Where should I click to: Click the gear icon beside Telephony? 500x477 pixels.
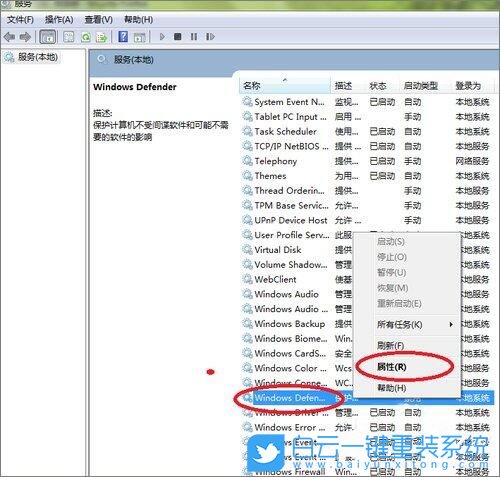(x=247, y=161)
